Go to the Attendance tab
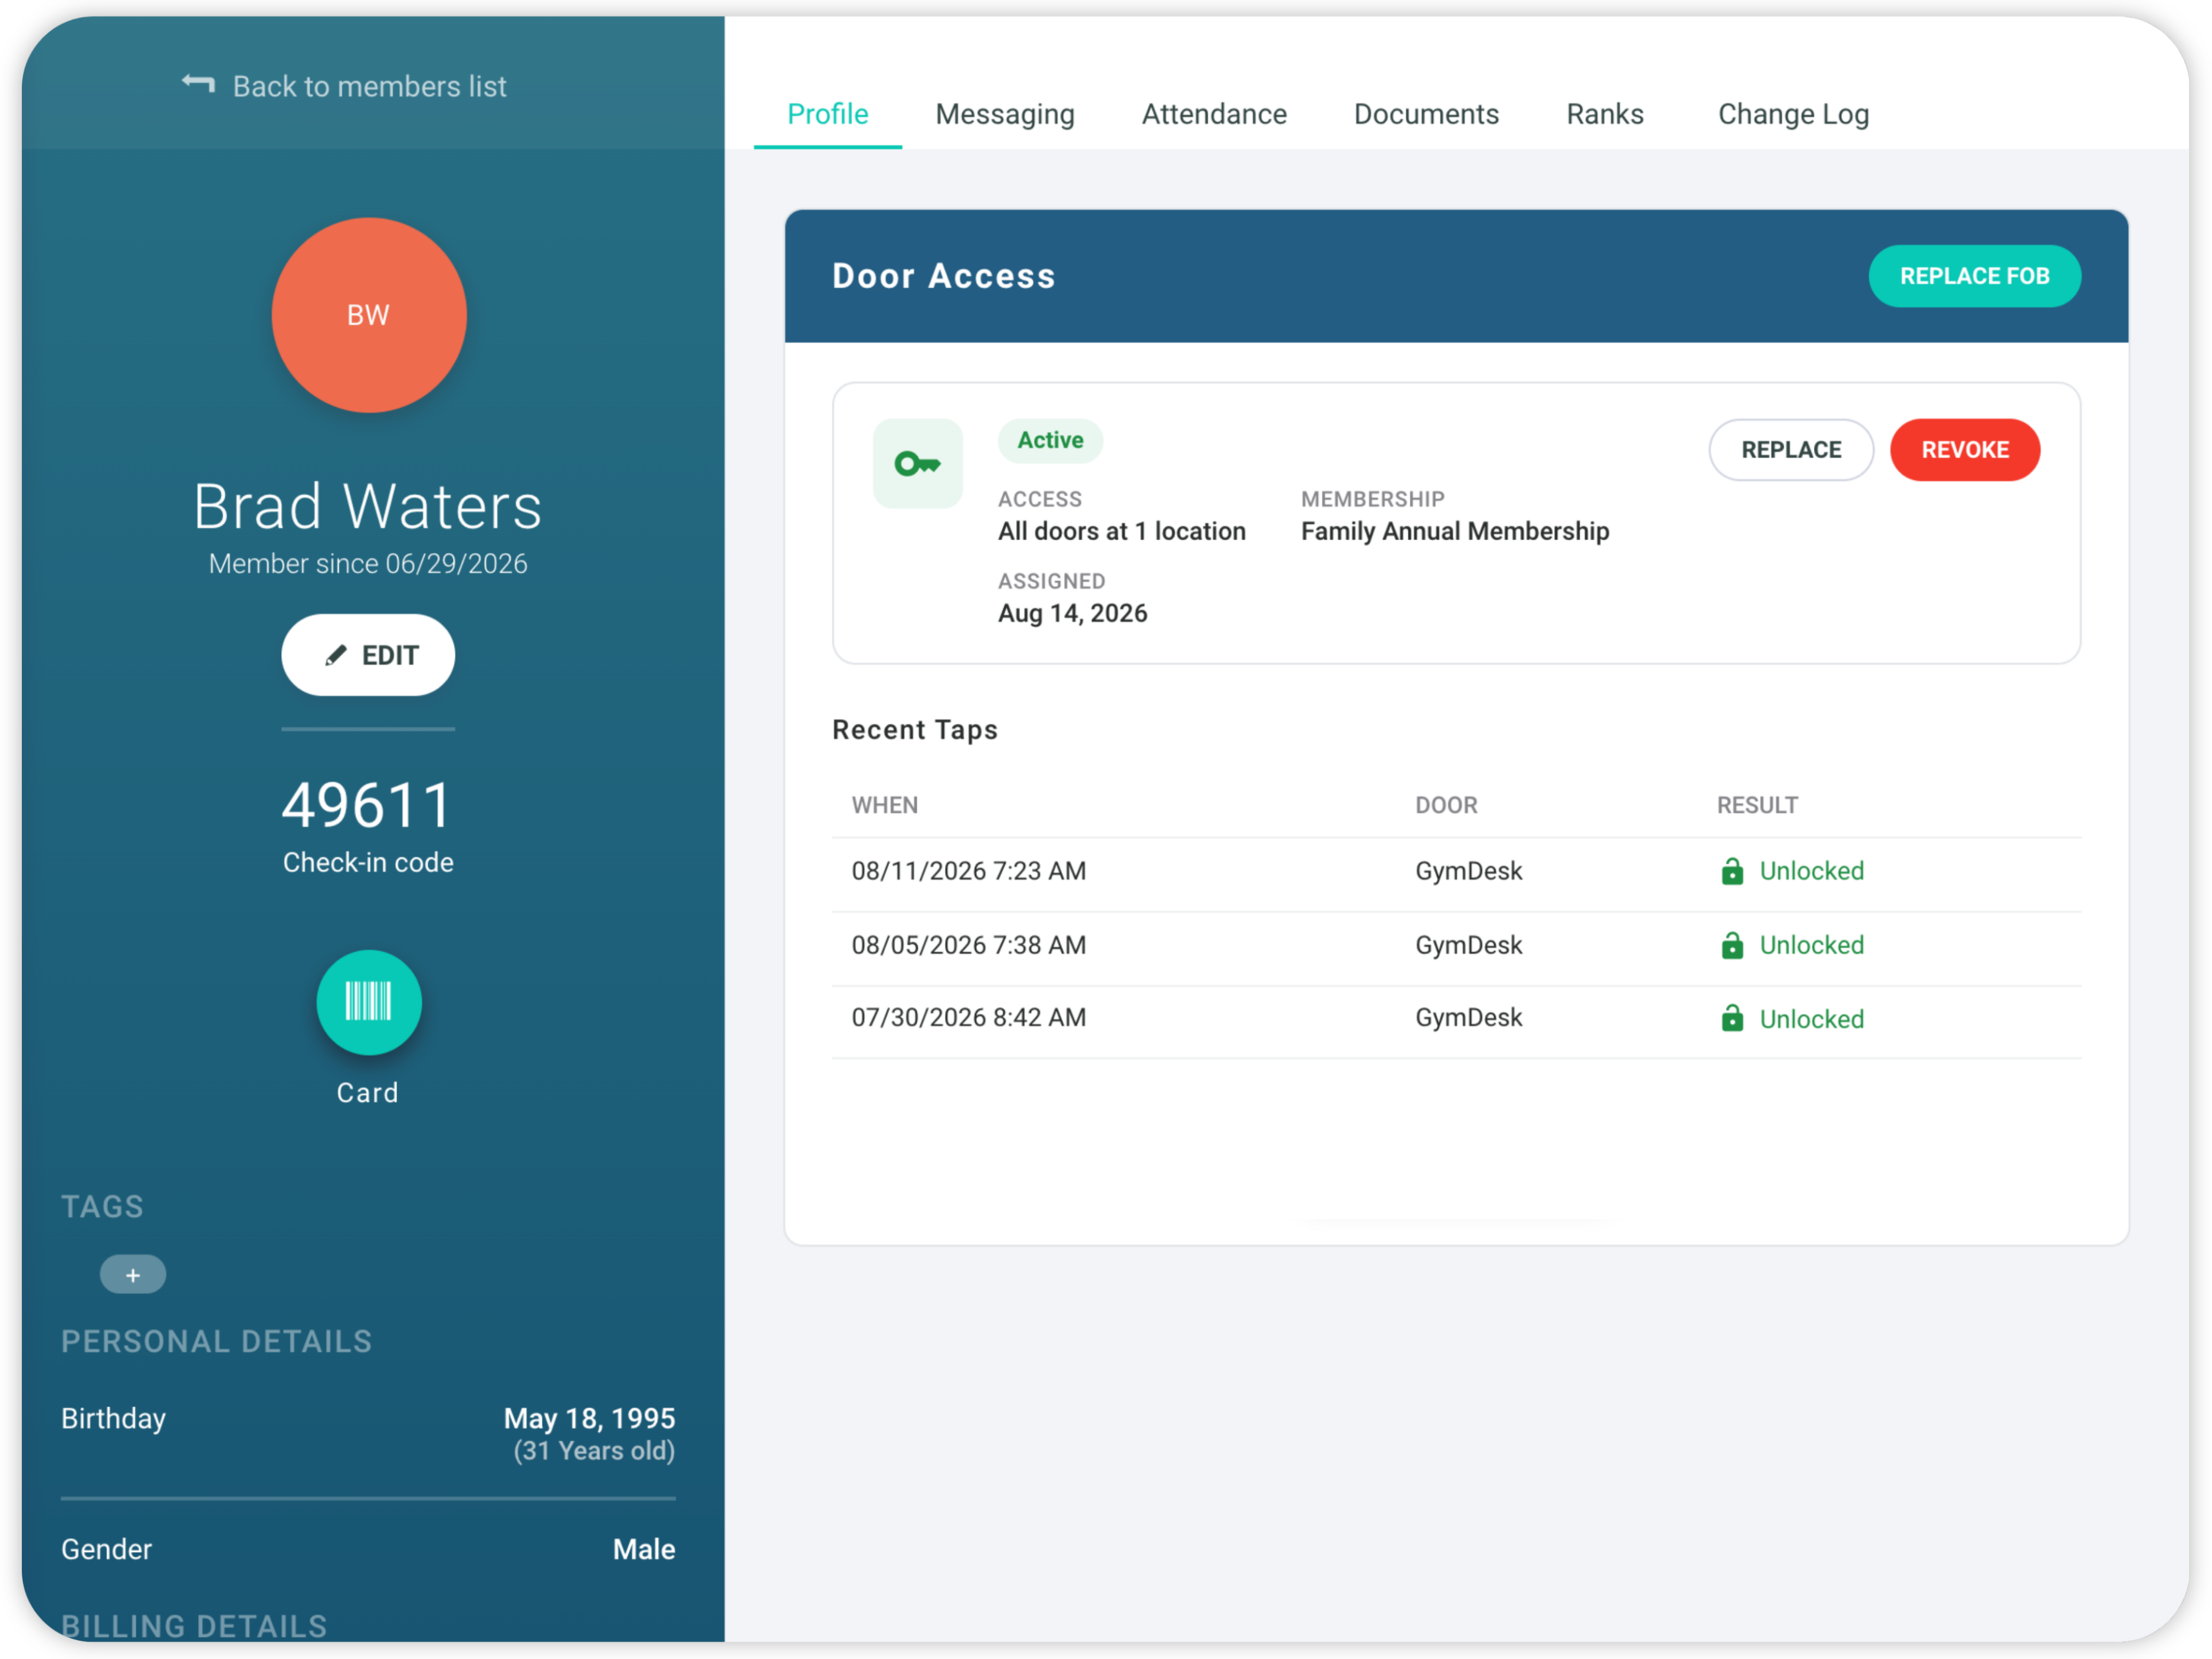The width and height of the screenshot is (2212, 1659). pos(1213,114)
